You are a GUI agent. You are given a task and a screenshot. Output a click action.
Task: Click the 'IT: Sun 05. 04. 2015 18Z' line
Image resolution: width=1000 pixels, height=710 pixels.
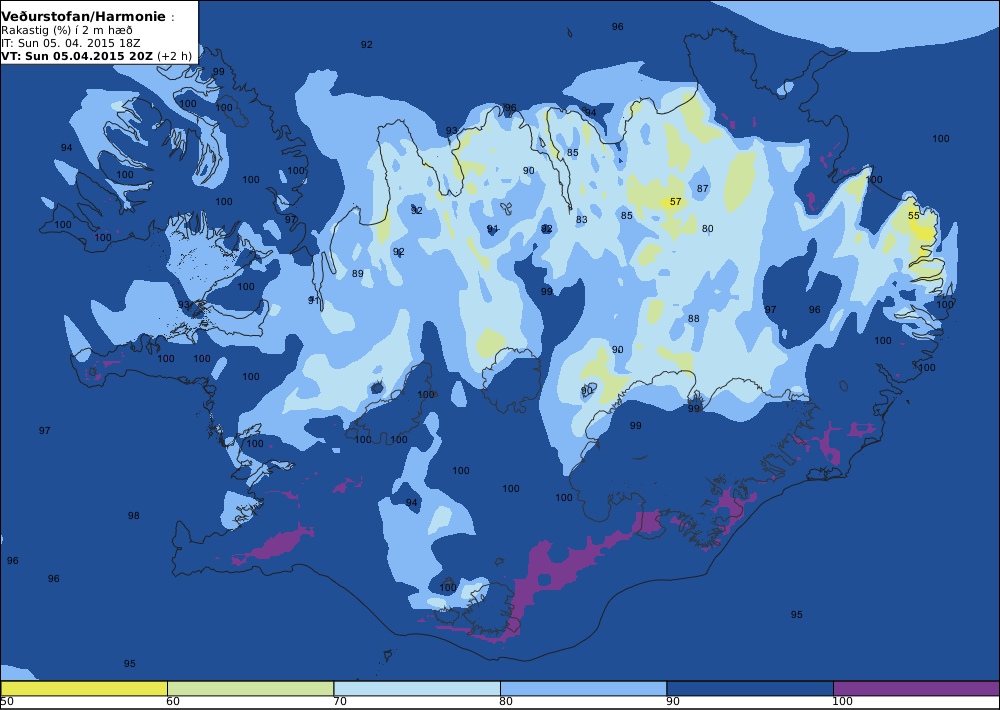tap(71, 43)
